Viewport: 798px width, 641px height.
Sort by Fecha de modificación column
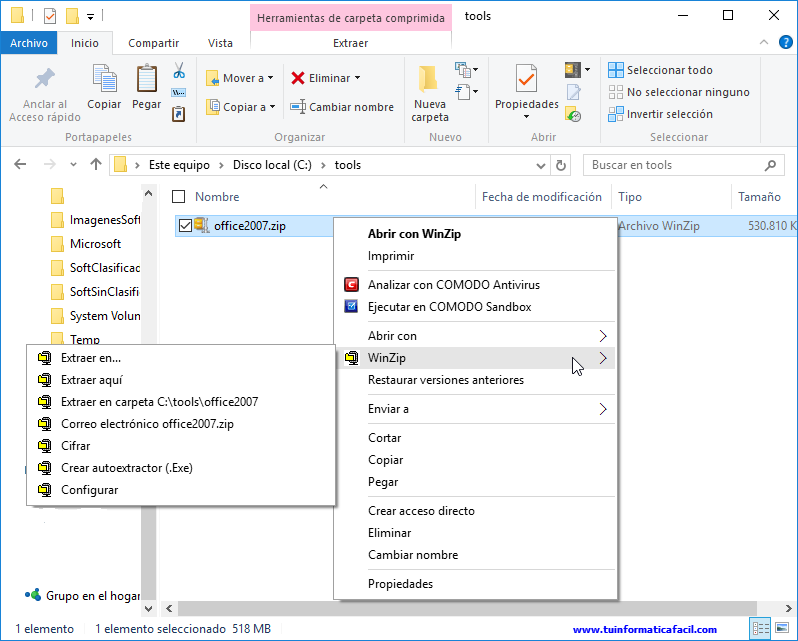pos(542,197)
